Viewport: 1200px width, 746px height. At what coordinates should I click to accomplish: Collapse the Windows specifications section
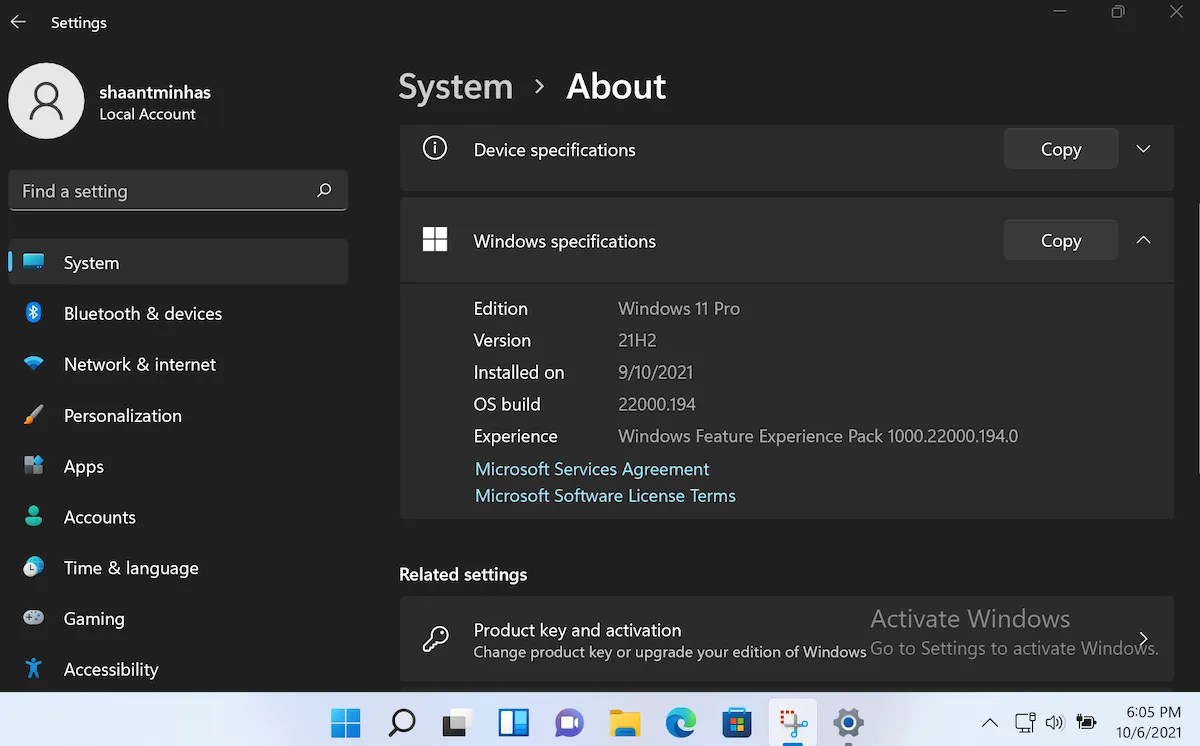coord(1143,240)
